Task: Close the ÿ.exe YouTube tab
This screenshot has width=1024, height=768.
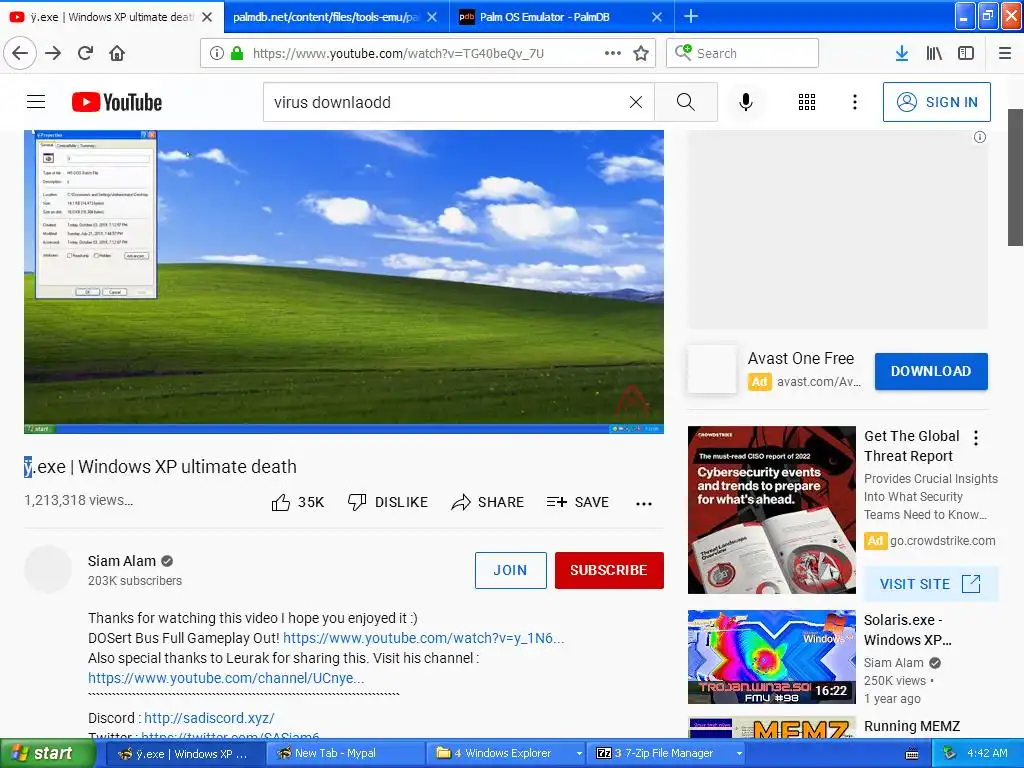Action: 207,17
